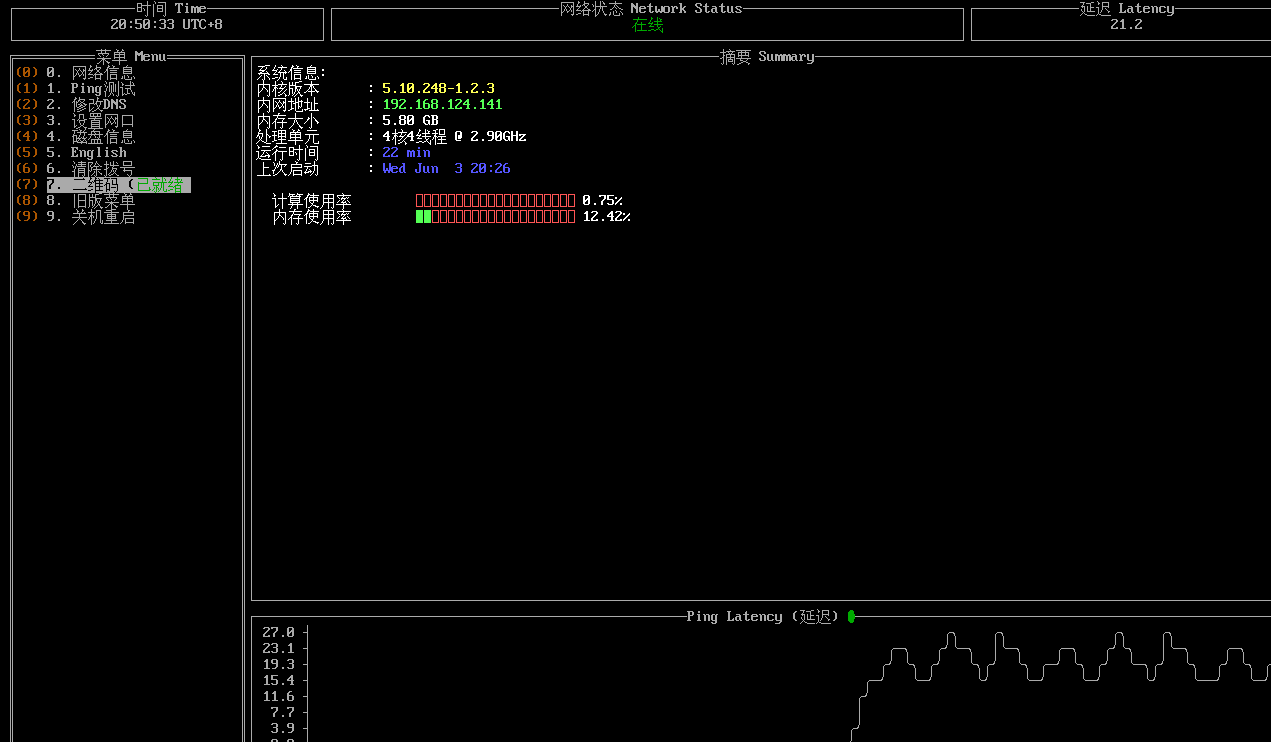The height and width of the screenshot is (742, 1271).
Task: Click the 19.3 axis label
Action: pos(278,664)
